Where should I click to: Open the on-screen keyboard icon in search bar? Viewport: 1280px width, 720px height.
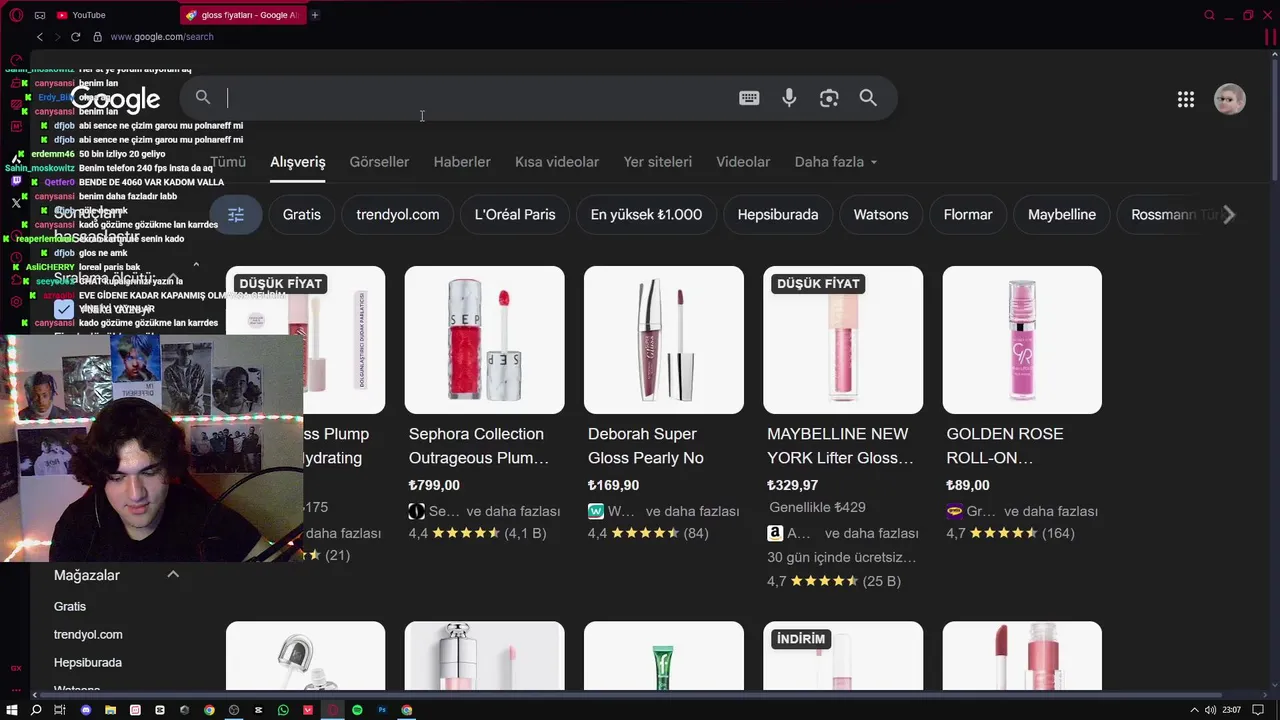coord(749,98)
